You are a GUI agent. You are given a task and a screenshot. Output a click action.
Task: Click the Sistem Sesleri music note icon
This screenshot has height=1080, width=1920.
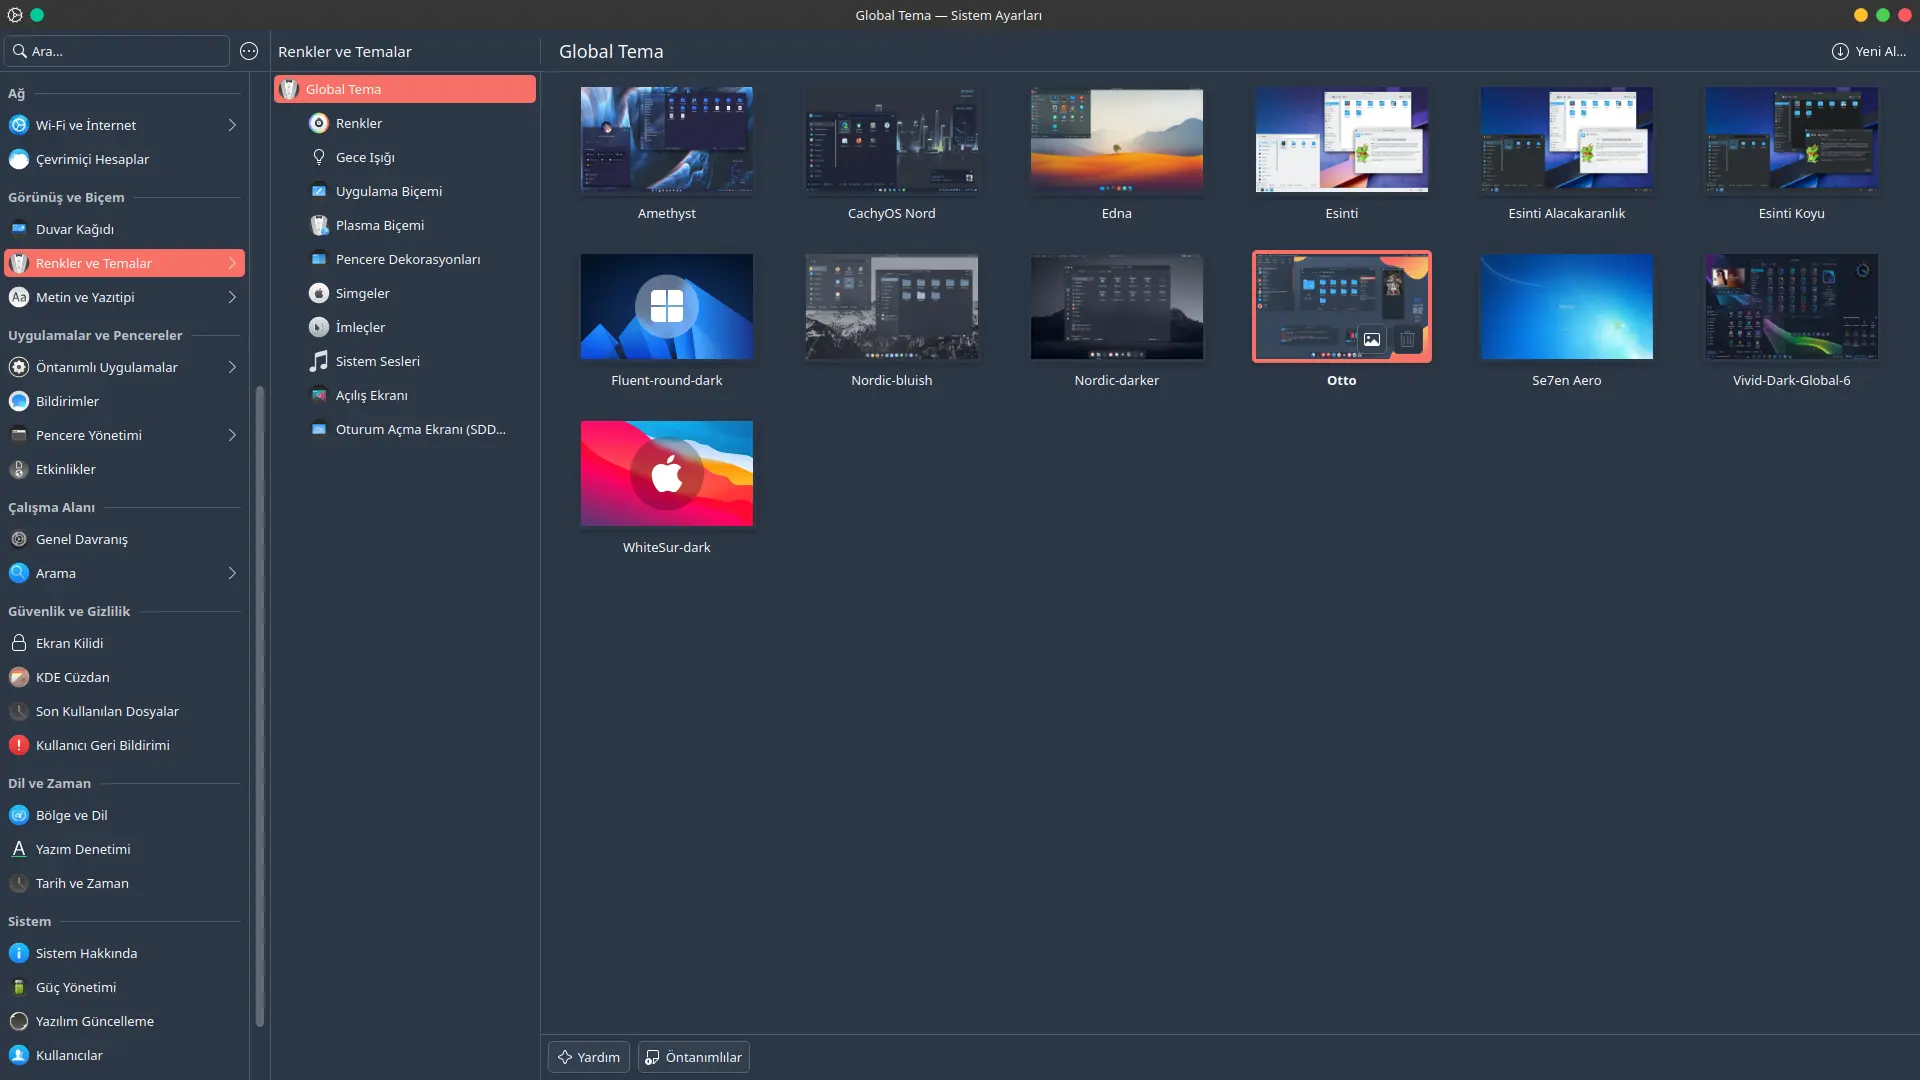(319, 361)
